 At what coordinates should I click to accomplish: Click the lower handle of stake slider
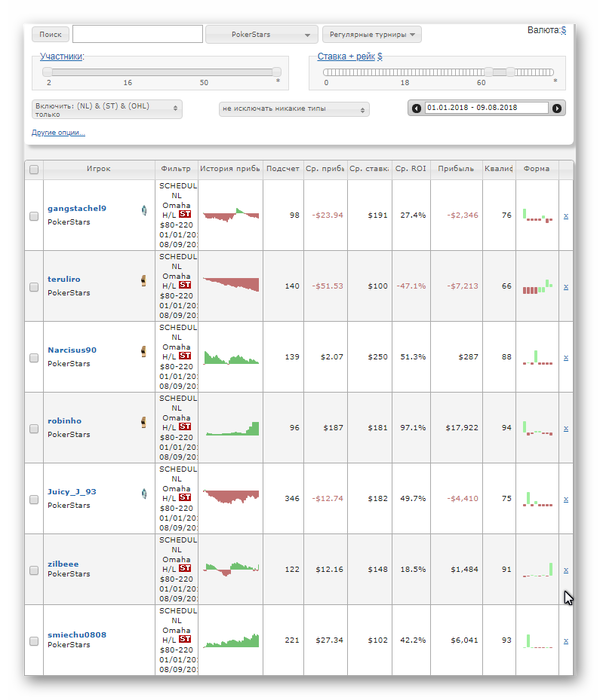pyautogui.click(x=489, y=72)
